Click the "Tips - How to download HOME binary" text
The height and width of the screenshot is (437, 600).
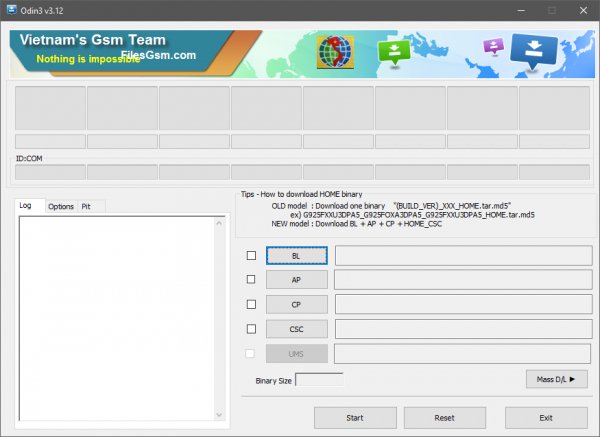pyautogui.click(x=302, y=194)
